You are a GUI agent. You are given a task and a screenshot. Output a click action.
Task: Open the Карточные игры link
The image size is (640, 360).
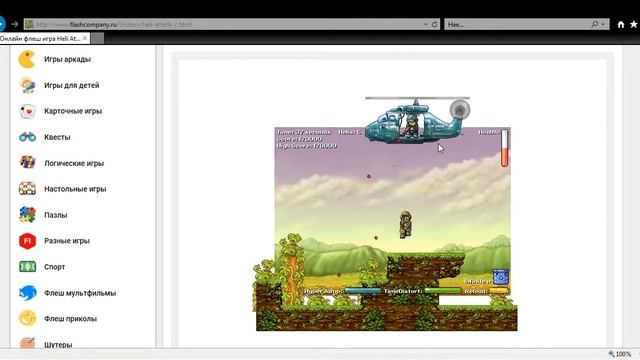pyautogui.click(x=73, y=111)
